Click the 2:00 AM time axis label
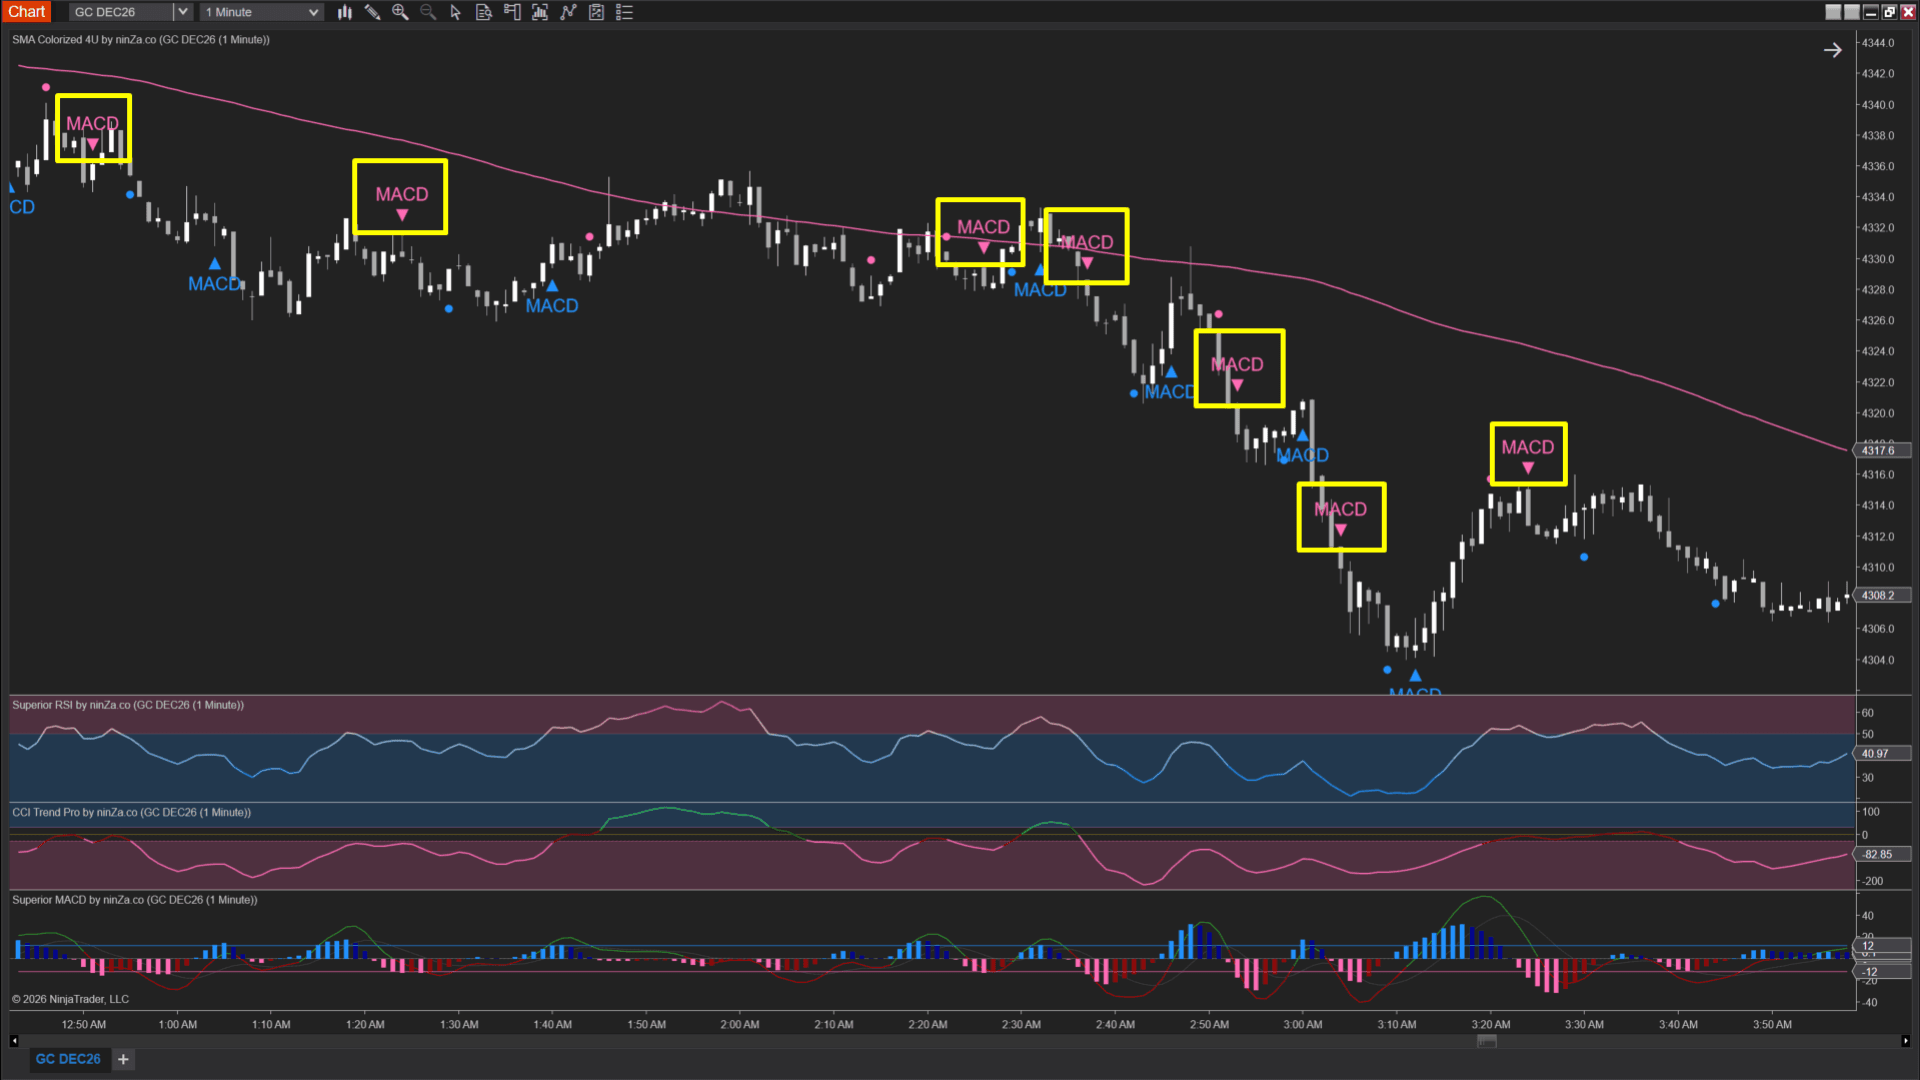 [740, 1024]
